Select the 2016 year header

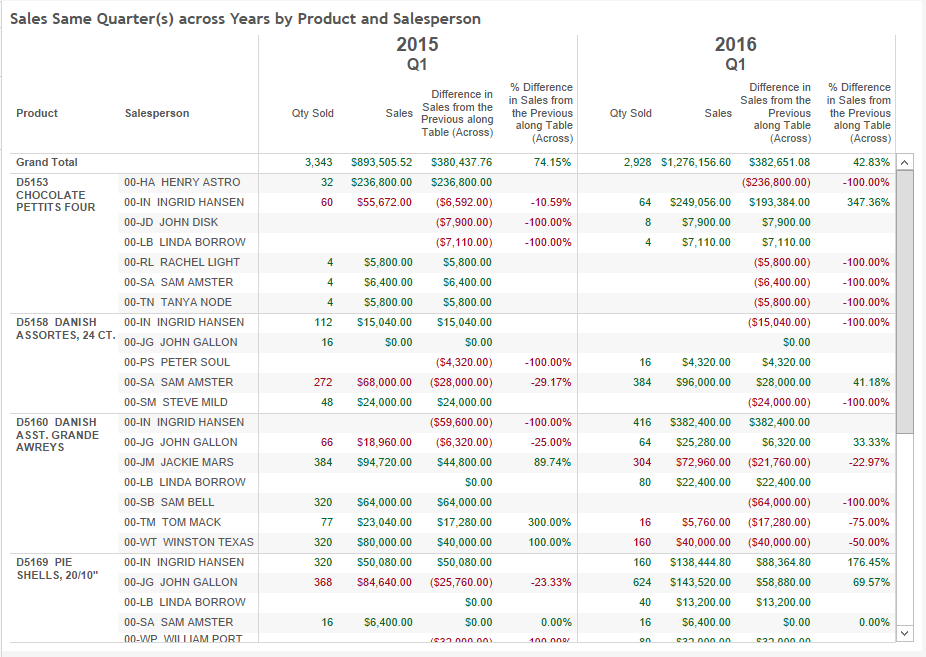coord(735,44)
